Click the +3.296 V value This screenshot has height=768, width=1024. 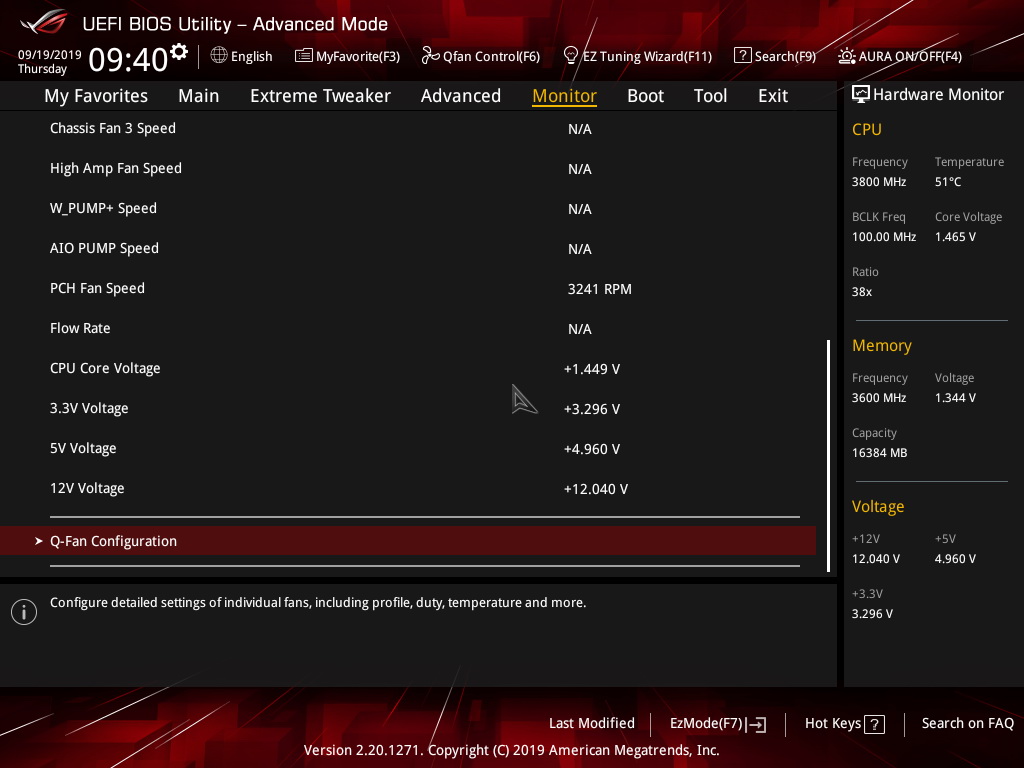[x=592, y=409]
